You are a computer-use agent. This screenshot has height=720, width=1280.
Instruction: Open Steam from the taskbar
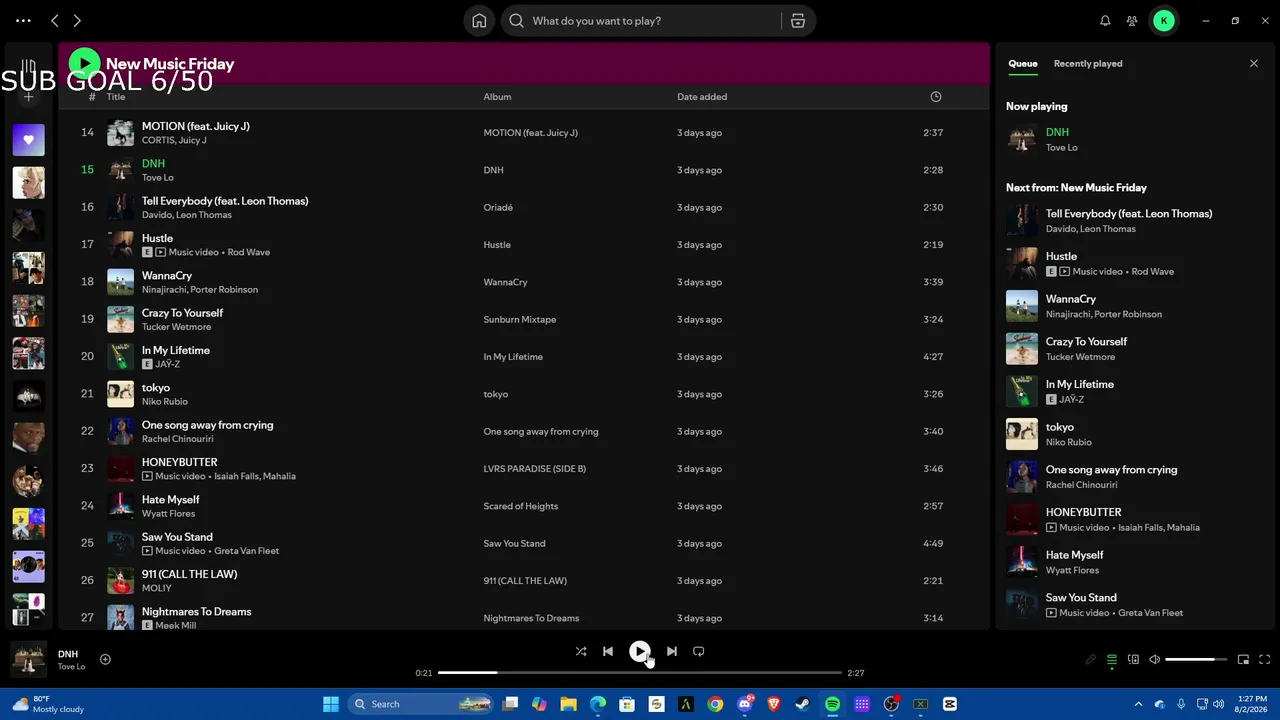point(803,704)
